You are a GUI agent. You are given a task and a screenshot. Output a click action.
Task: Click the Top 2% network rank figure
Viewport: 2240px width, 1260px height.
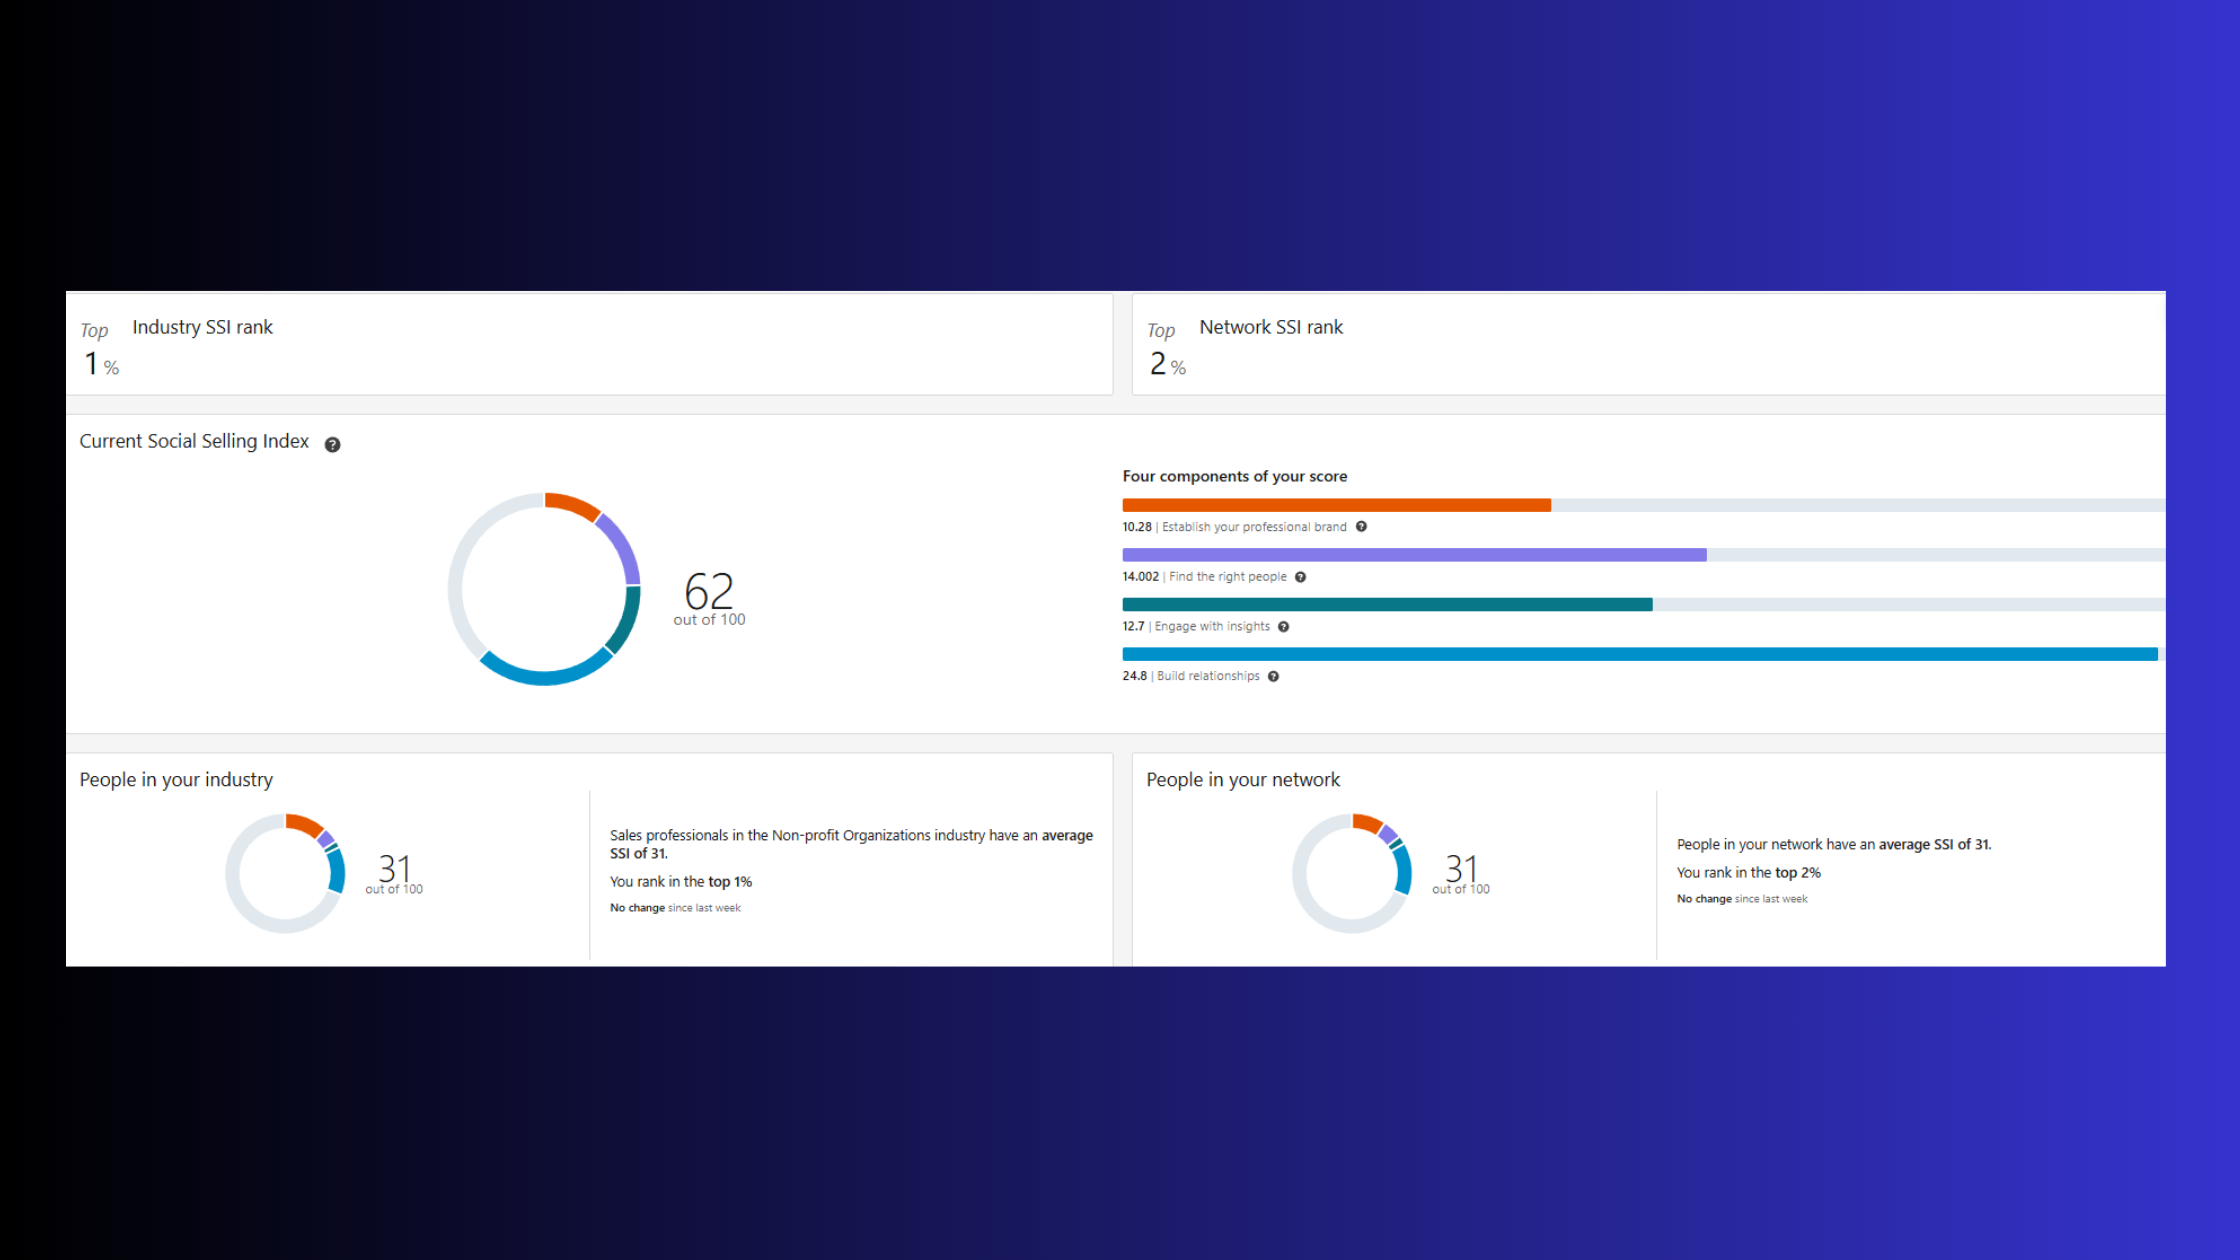[1167, 350]
